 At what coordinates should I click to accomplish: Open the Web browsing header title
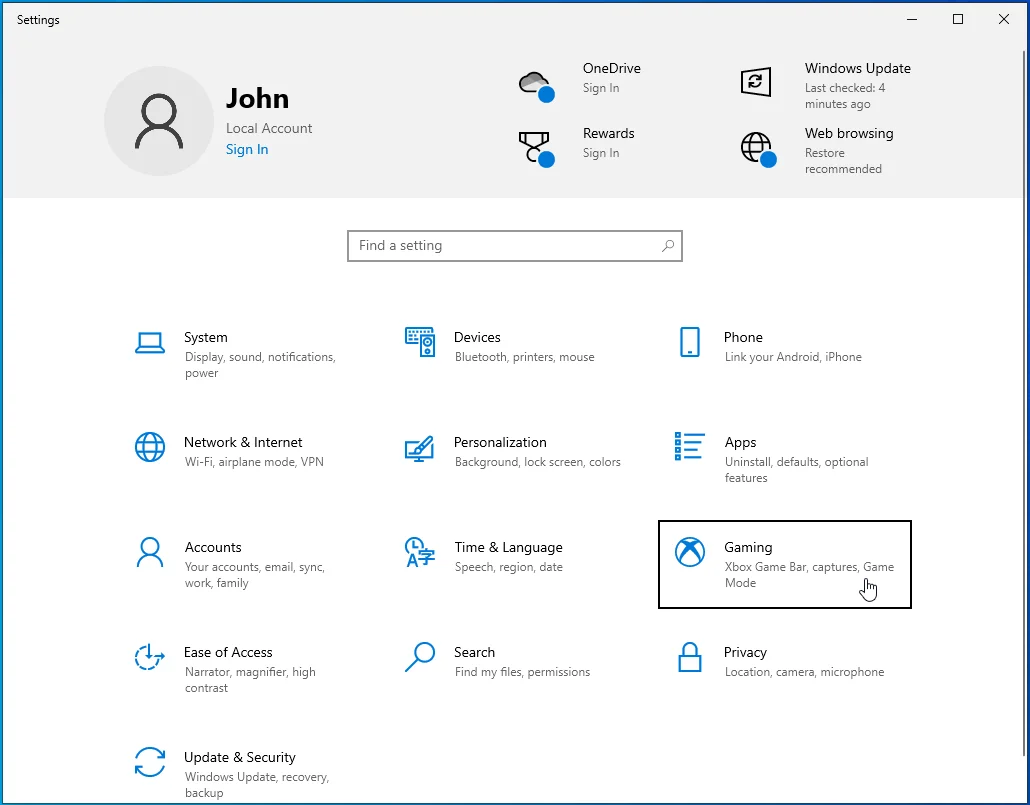(849, 133)
